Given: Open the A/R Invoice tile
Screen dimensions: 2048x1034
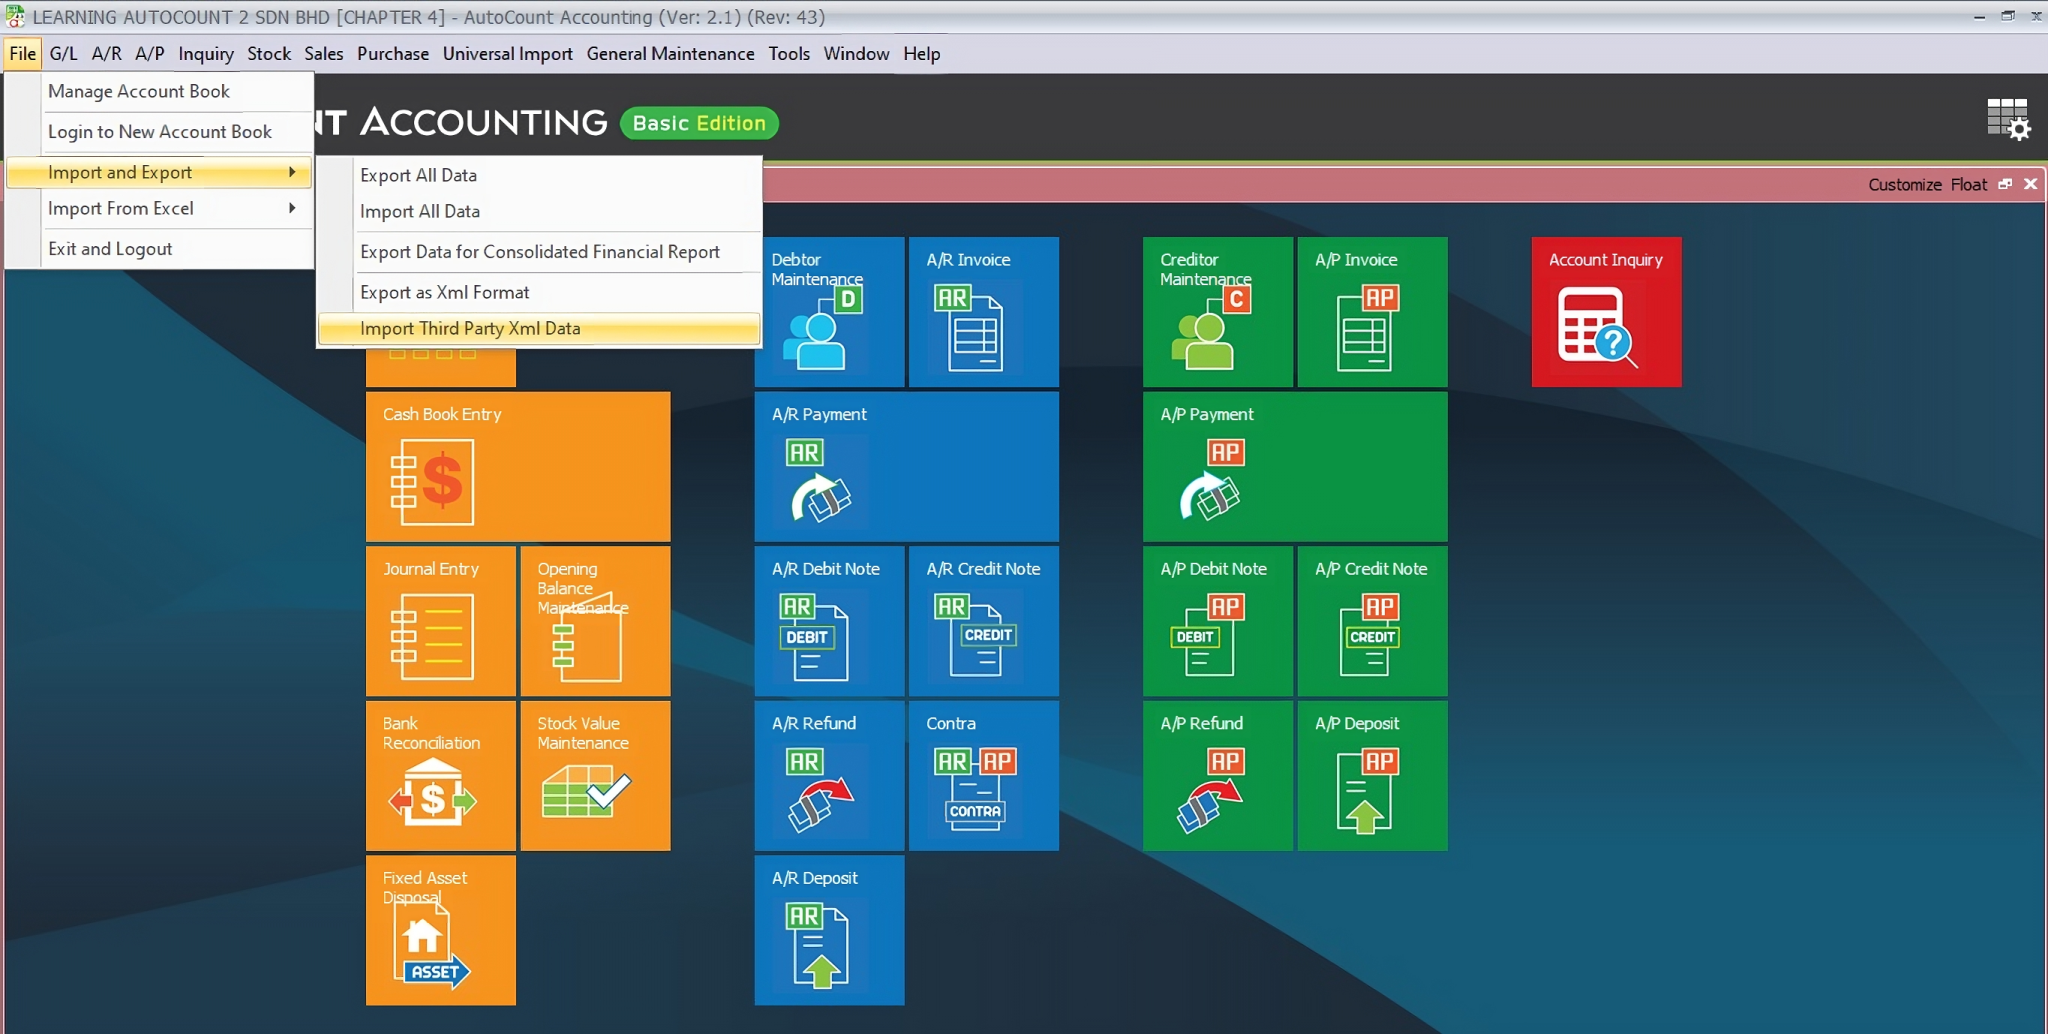Looking at the screenshot, I should tap(984, 311).
